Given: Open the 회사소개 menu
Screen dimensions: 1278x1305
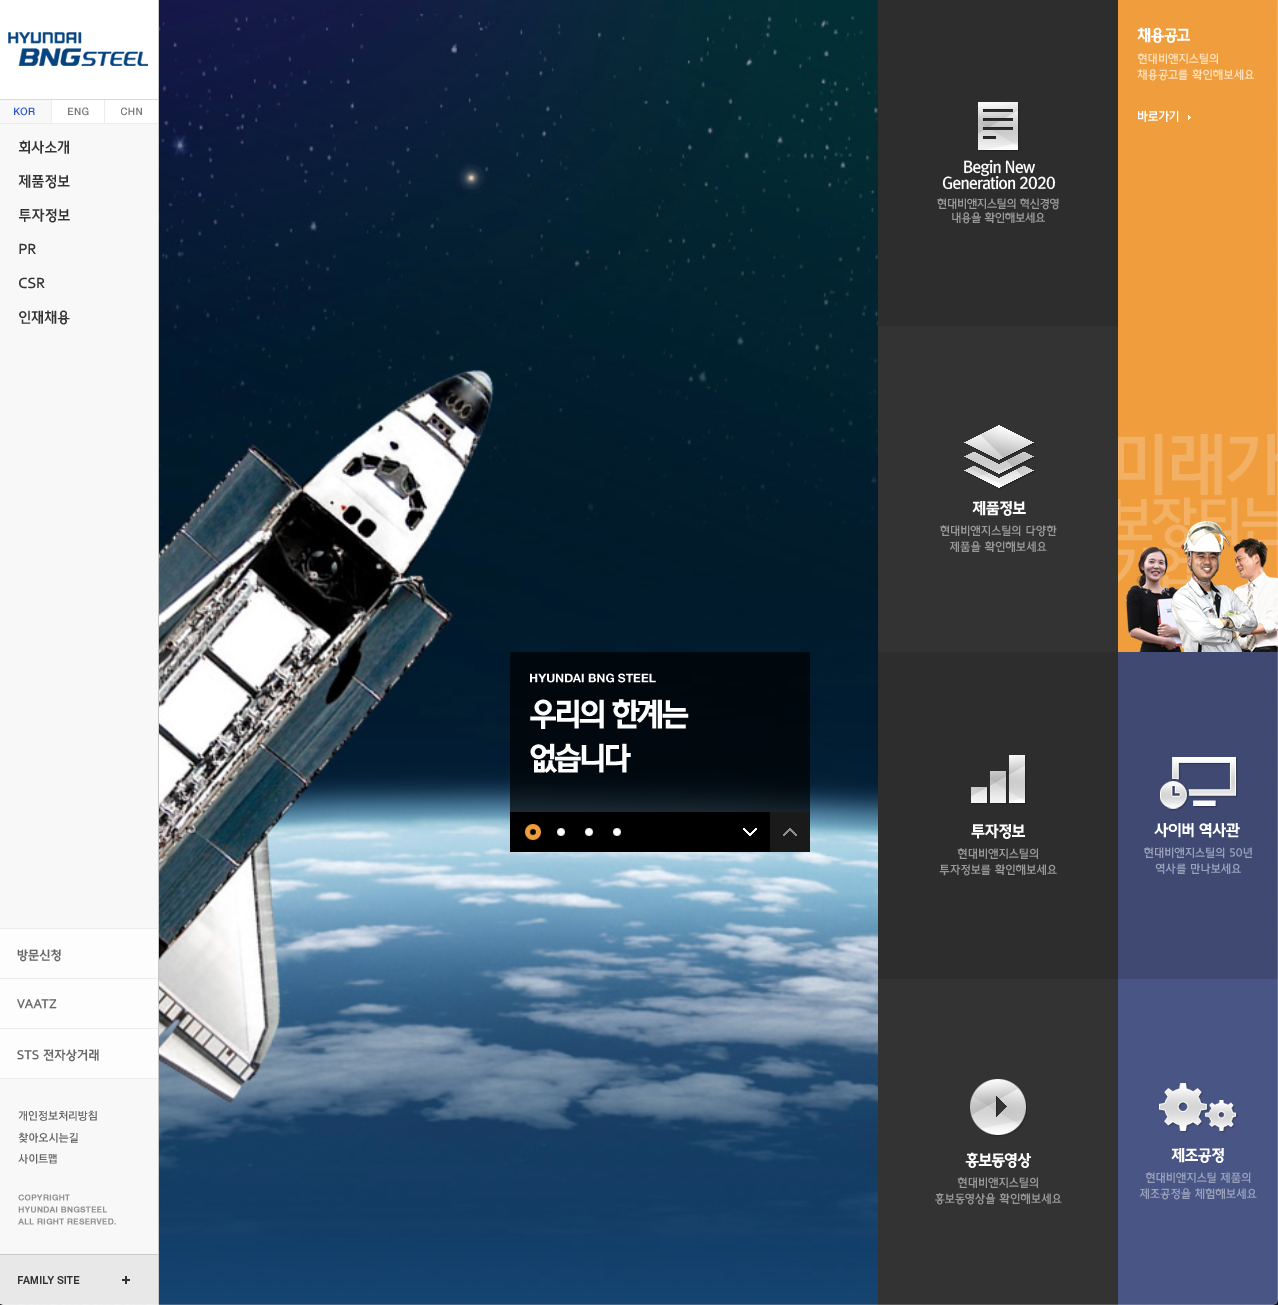Looking at the screenshot, I should [x=44, y=147].
